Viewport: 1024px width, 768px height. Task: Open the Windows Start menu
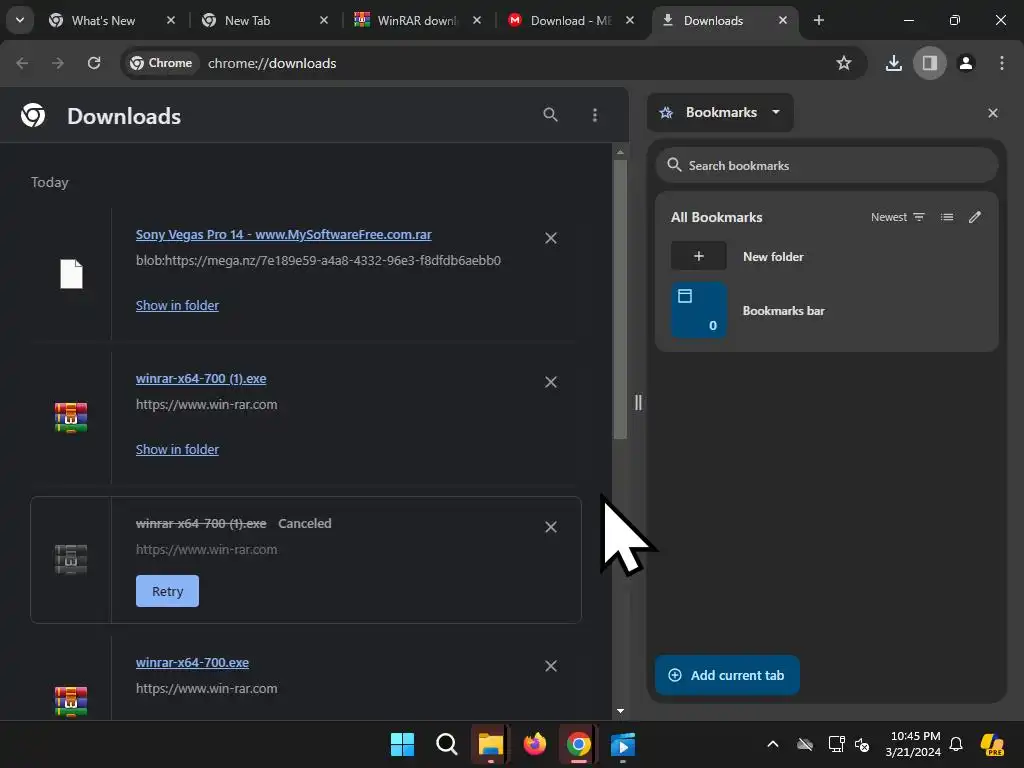[x=402, y=744]
